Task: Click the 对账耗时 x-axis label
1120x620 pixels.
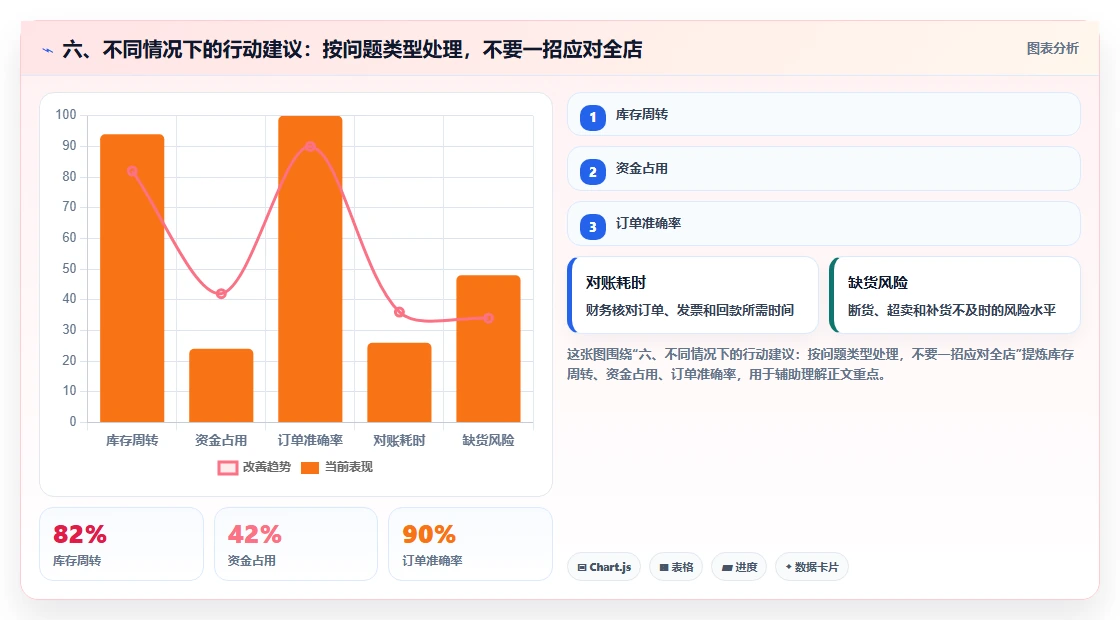Action: (399, 441)
